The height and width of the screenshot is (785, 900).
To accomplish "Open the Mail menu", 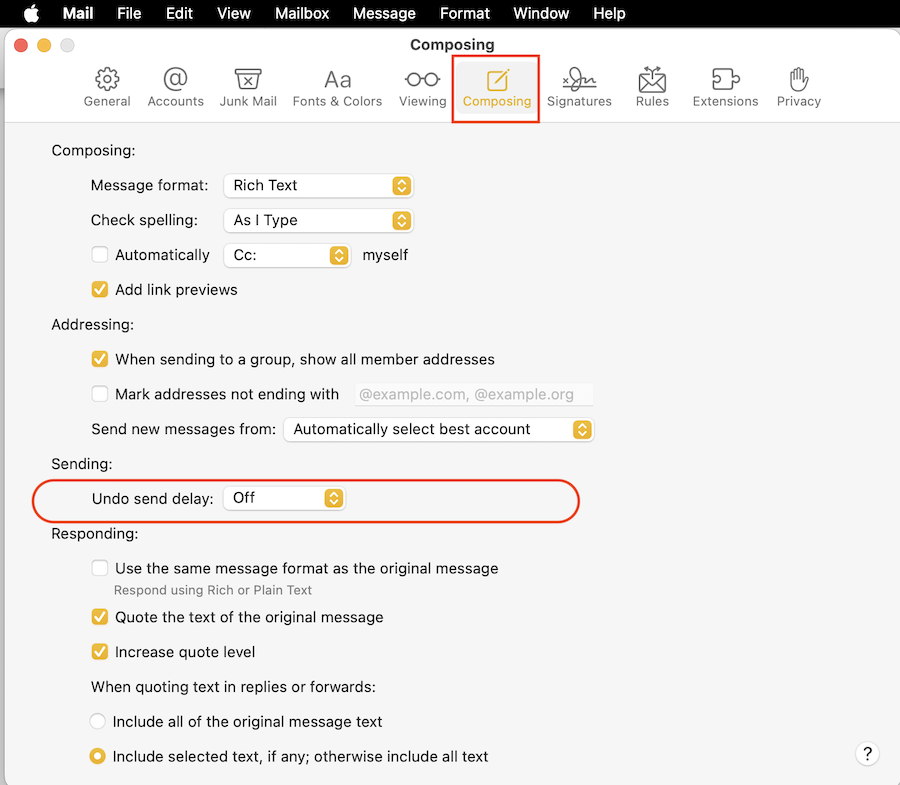I will click(x=77, y=13).
